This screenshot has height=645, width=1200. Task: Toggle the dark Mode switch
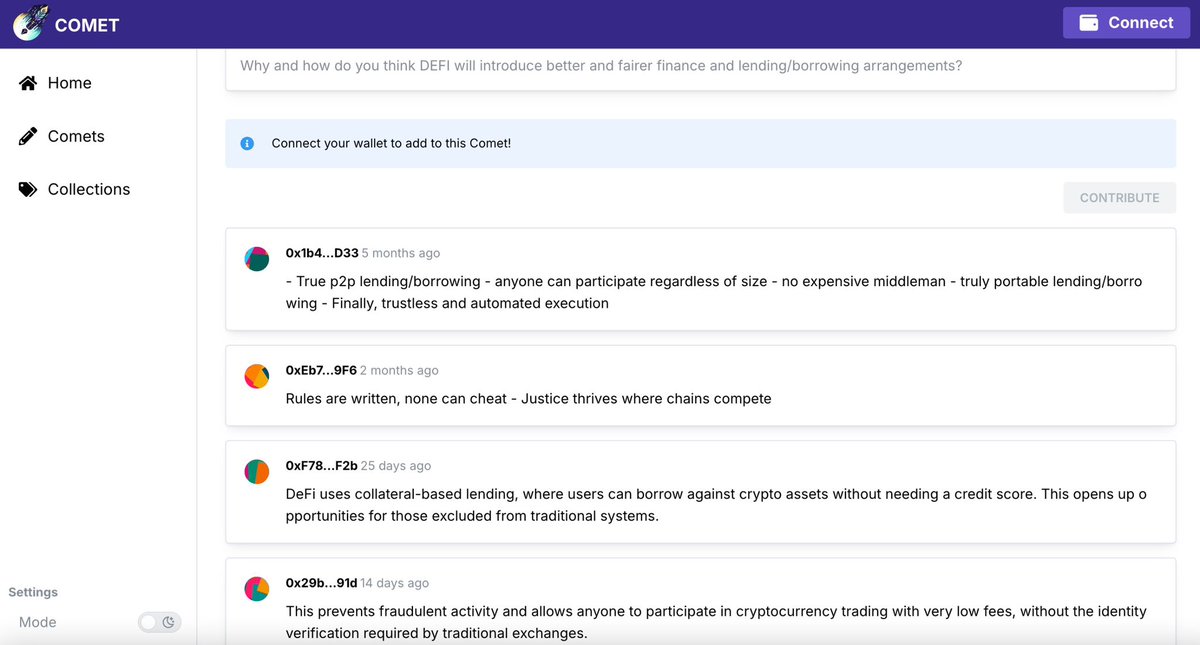pos(158,622)
